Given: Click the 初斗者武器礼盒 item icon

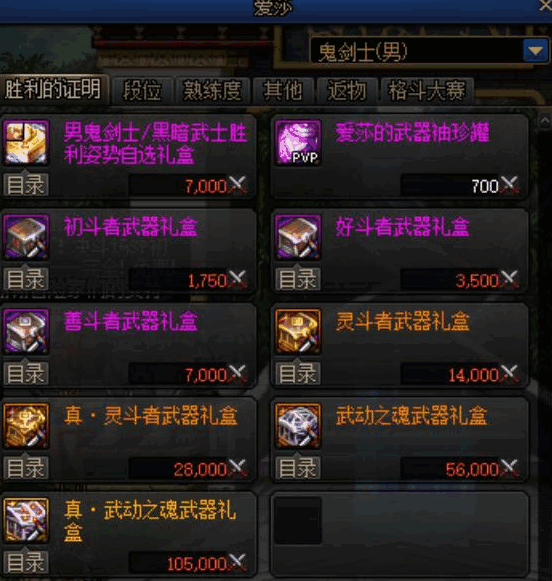Looking at the screenshot, I should 26,237.
